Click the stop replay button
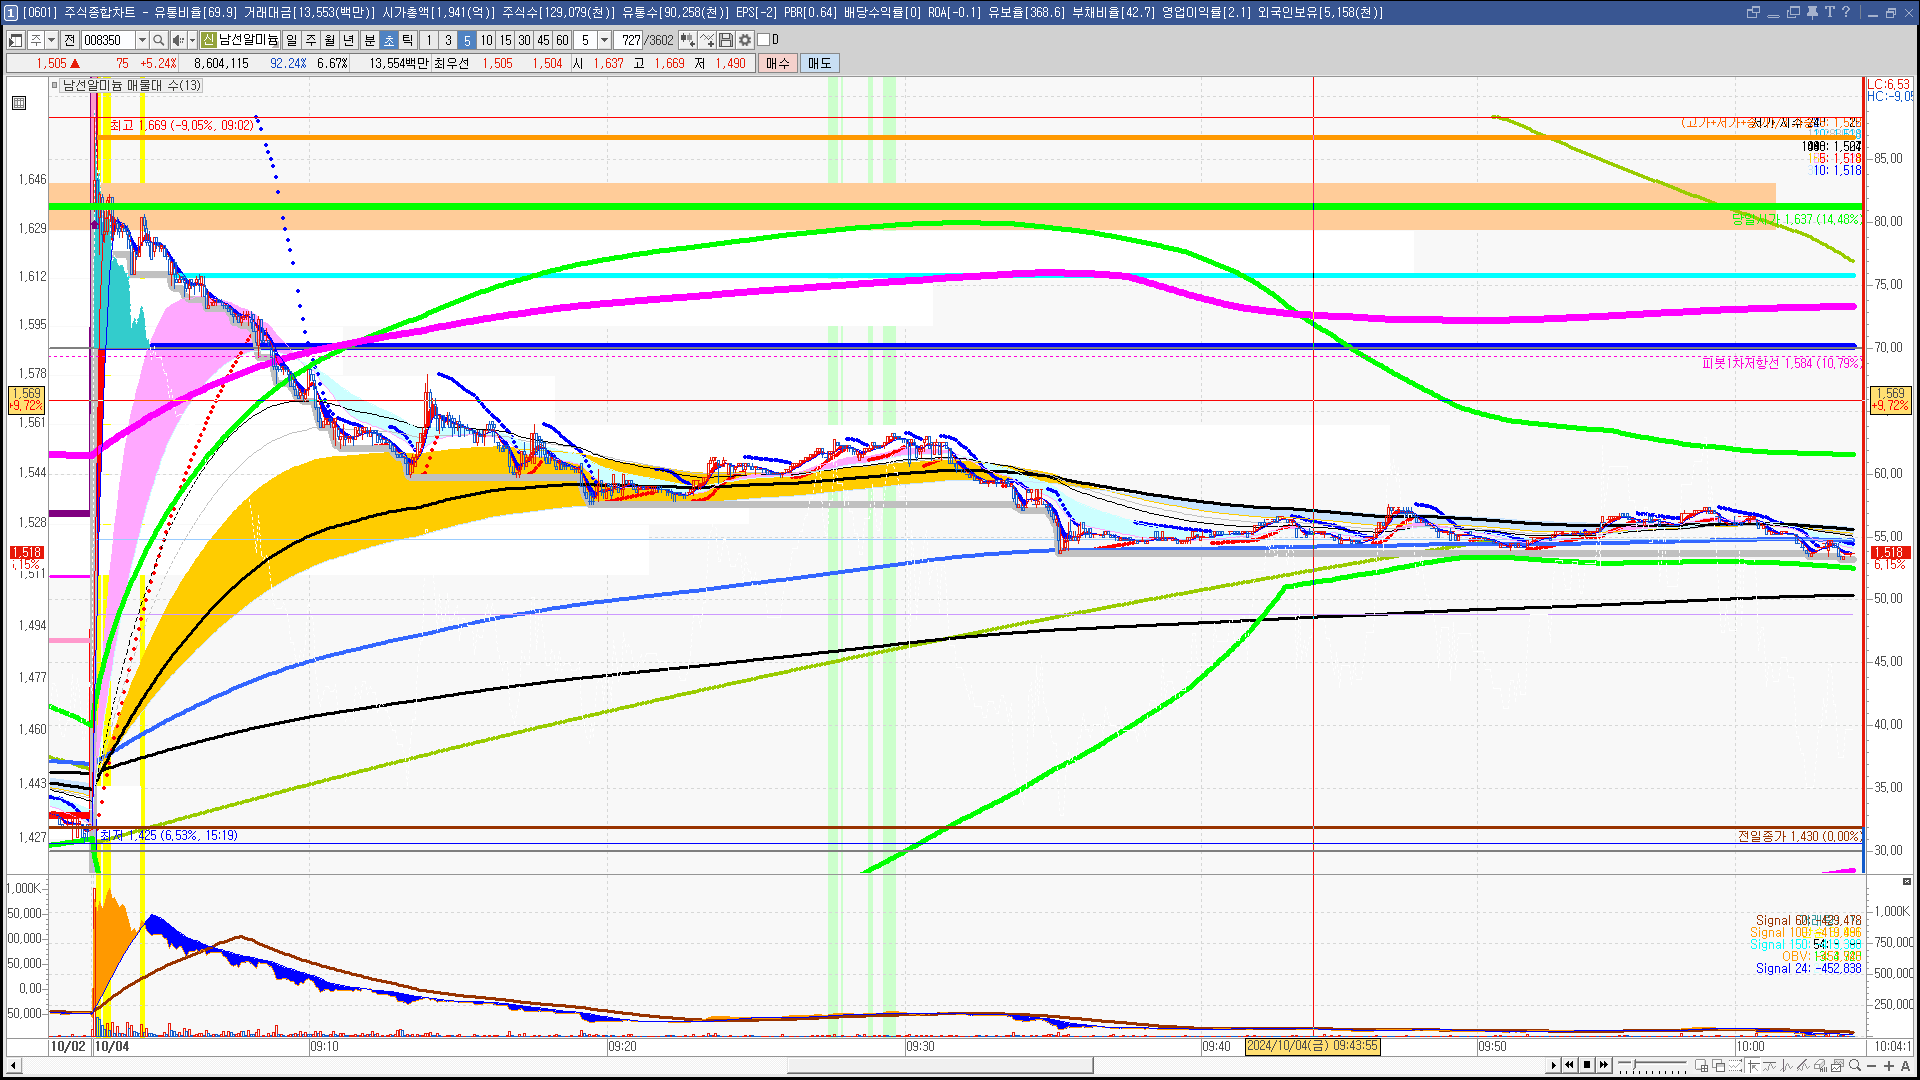 point(1586,1065)
